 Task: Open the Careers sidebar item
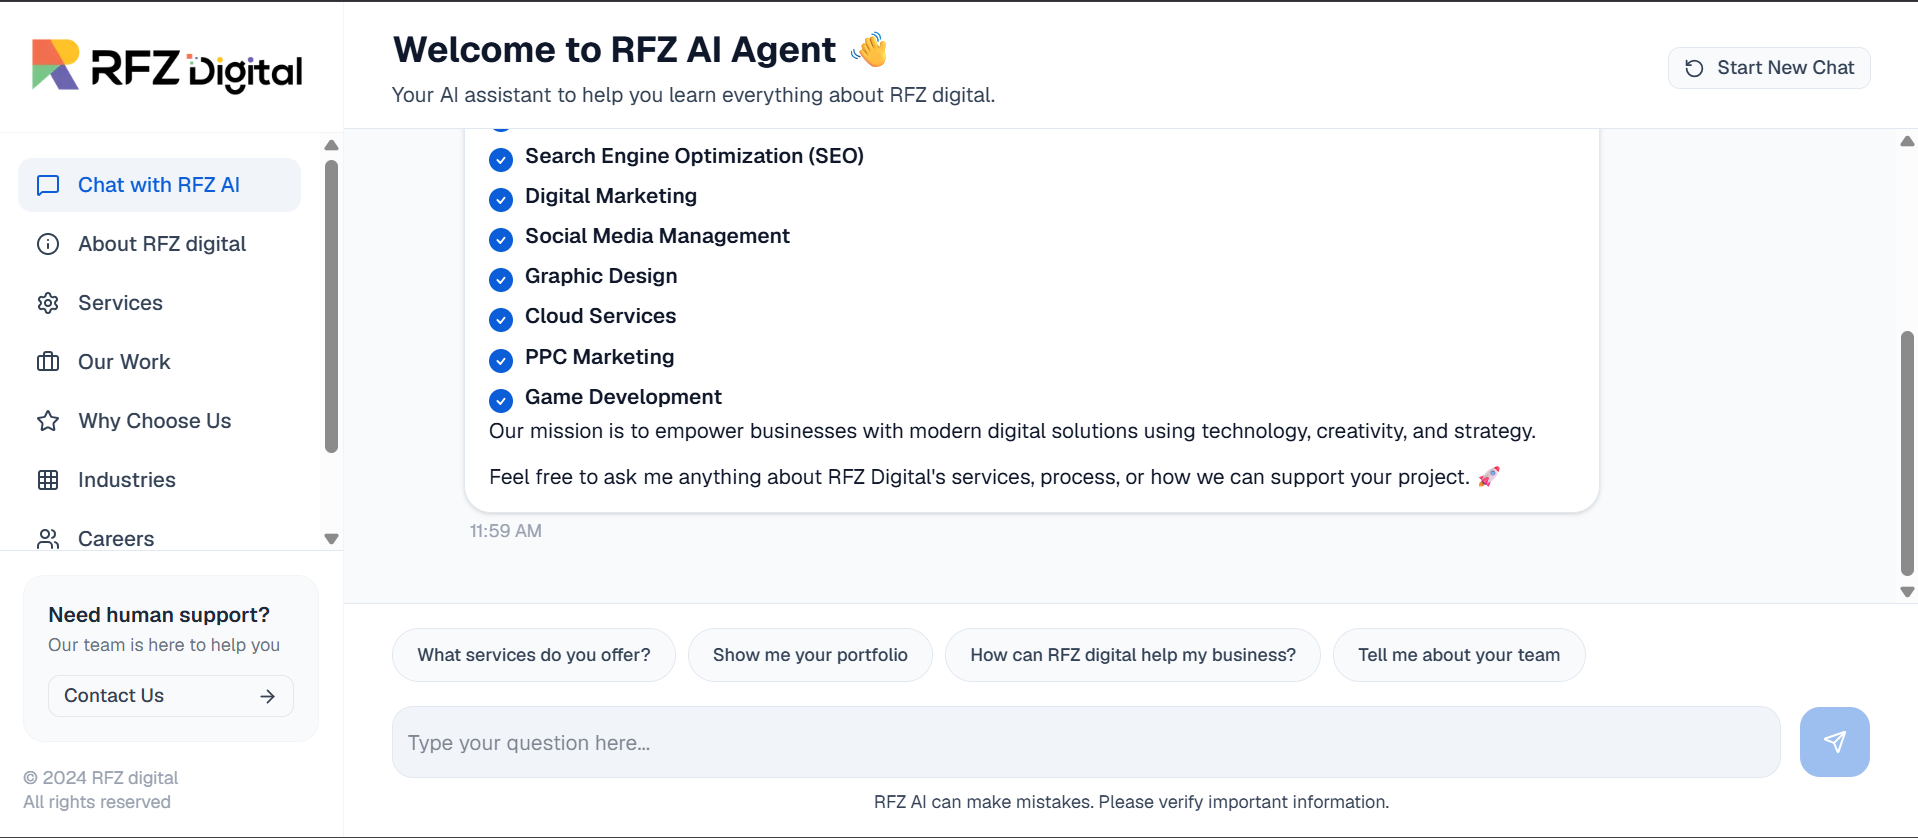(x=159, y=538)
